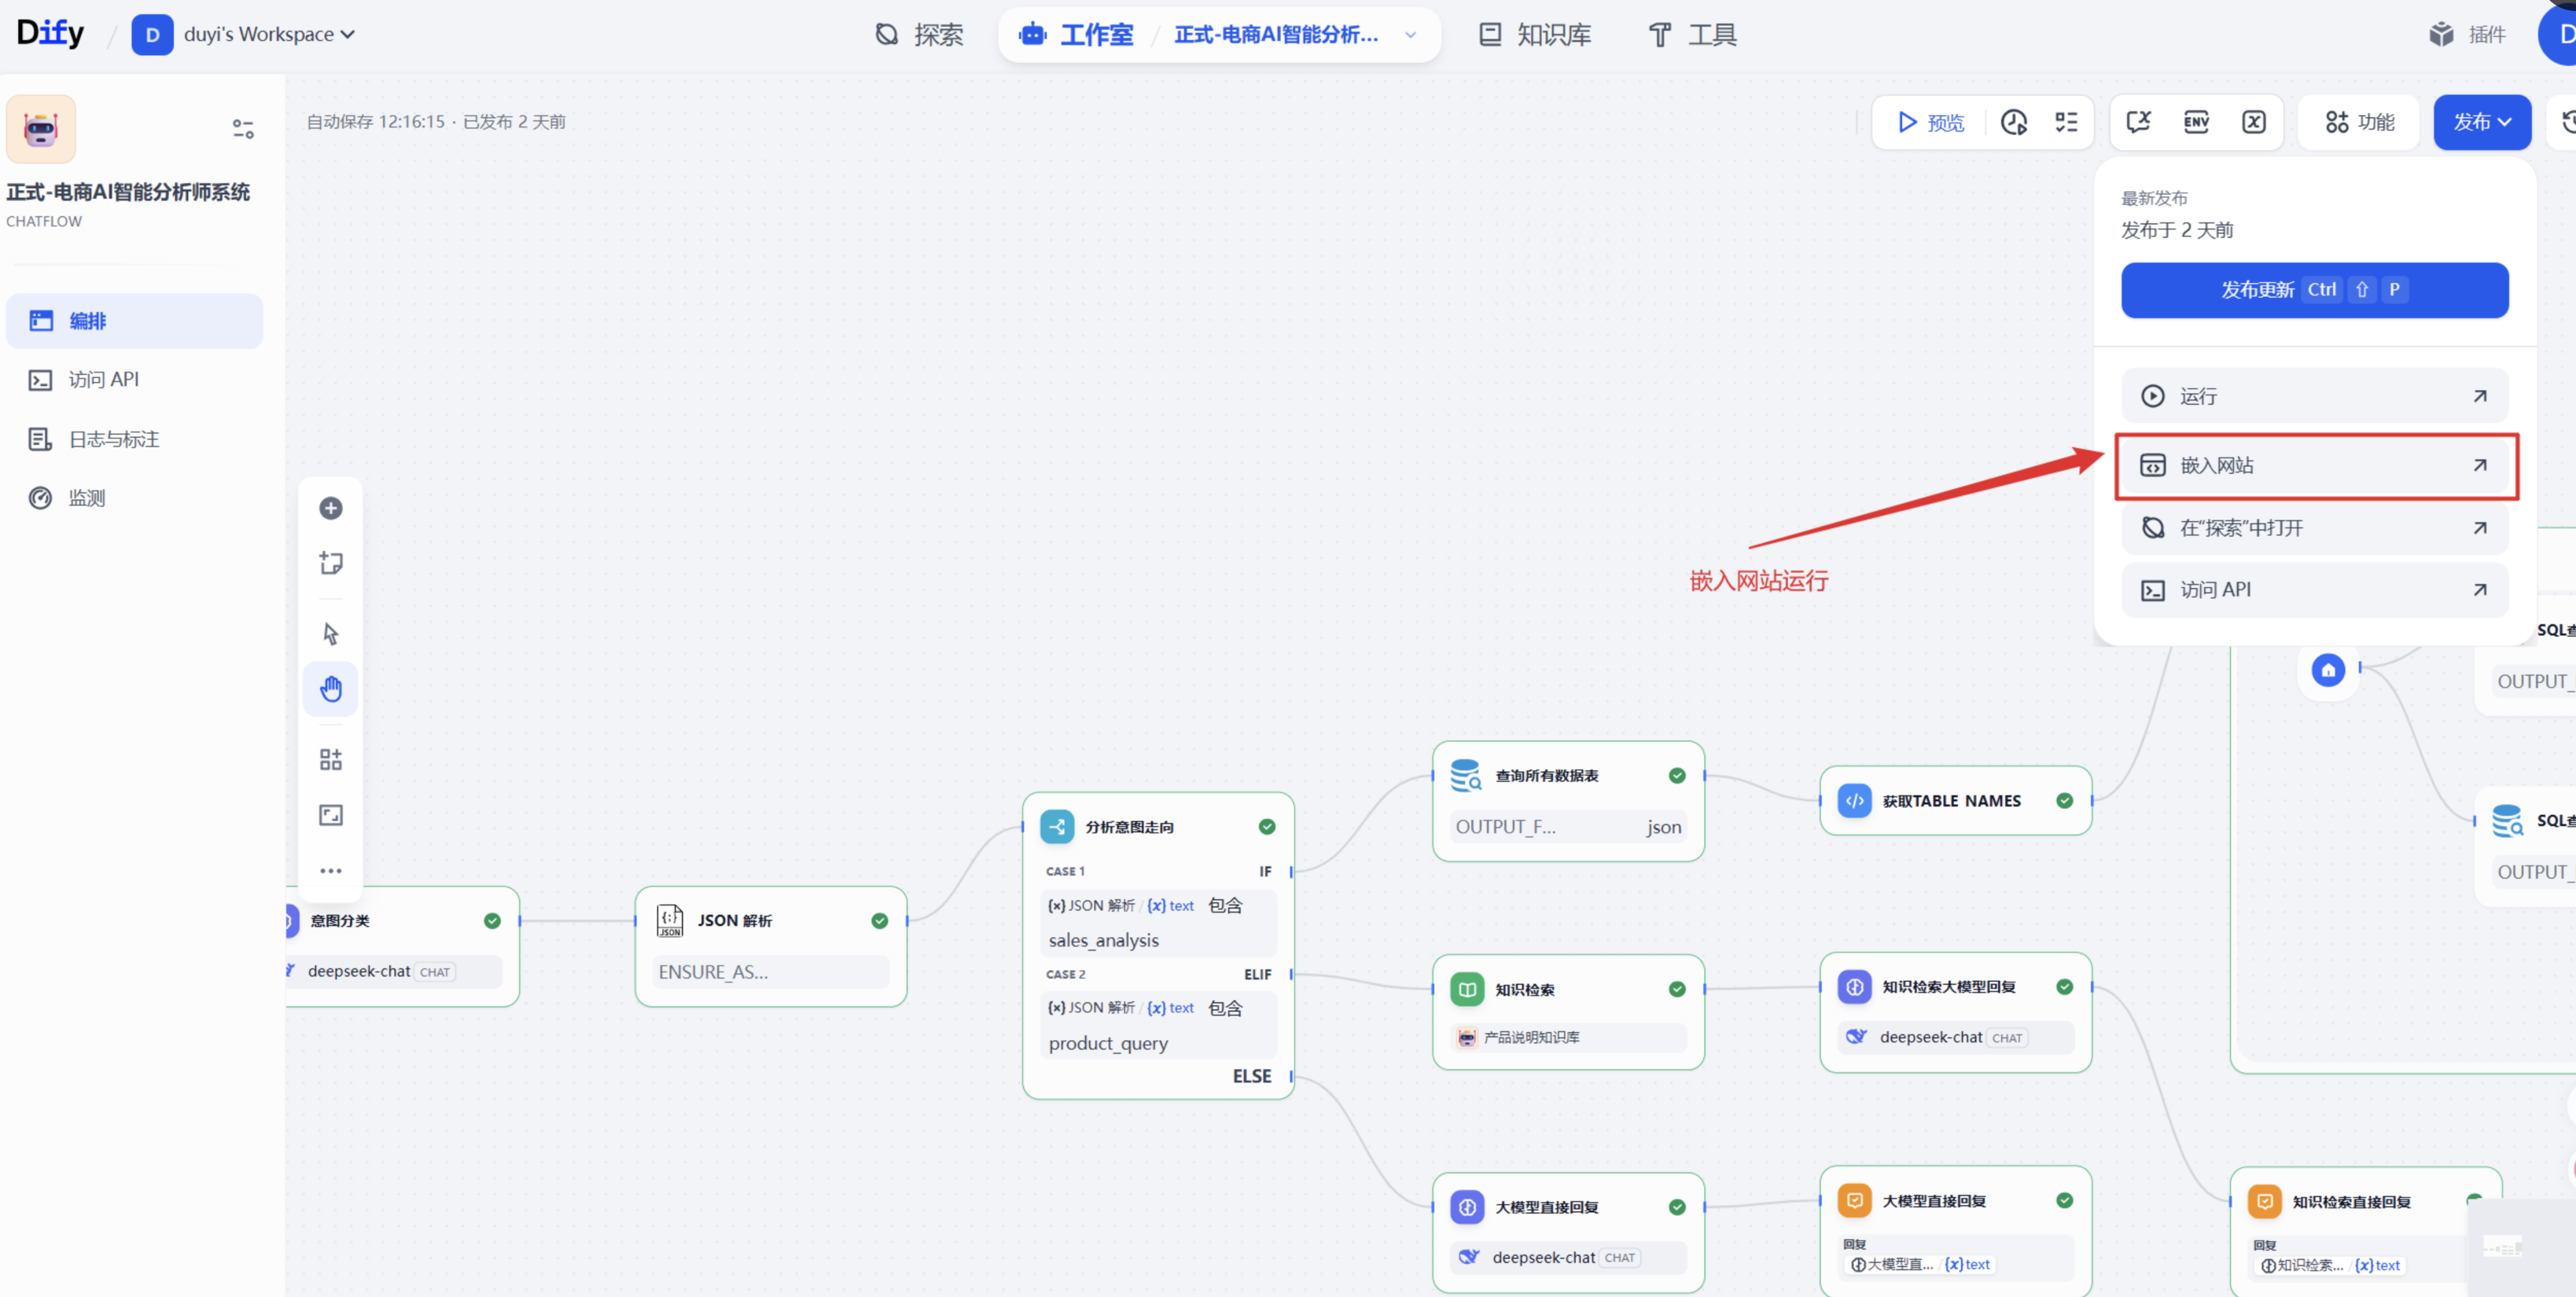The width and height of the screenshot is (2576, 1297).
Task: Open the app name dropdown chevron
Action: tap(1411, 35)
